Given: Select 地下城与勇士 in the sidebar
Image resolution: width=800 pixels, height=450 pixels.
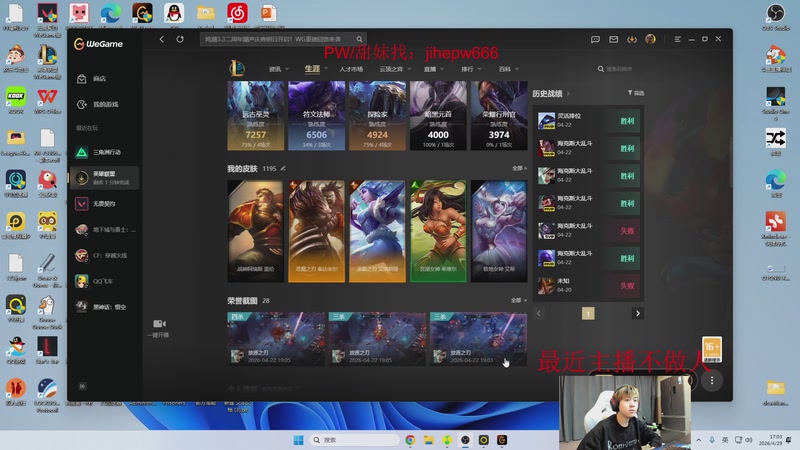Looking at the screenshot, I should [x=104, y=230].
